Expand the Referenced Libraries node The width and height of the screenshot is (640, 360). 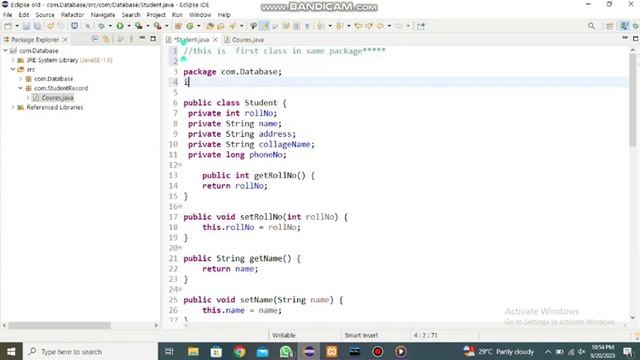[13, 107]
